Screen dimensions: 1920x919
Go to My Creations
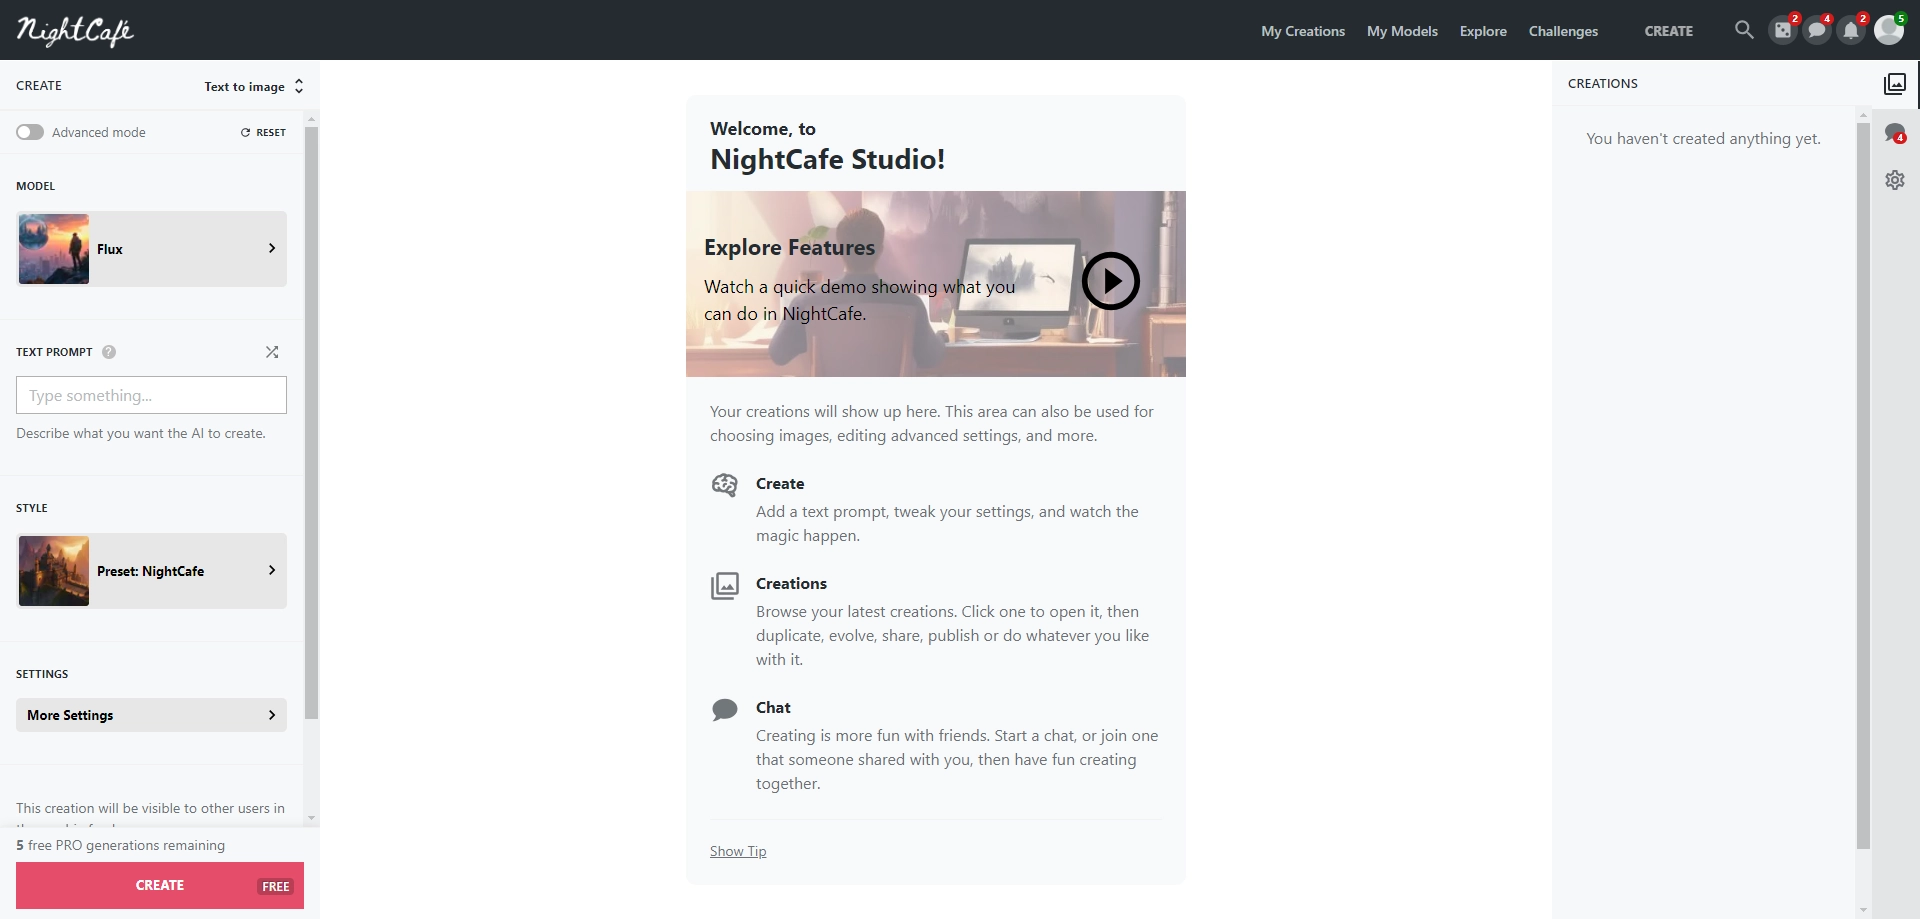[1303, 31]
